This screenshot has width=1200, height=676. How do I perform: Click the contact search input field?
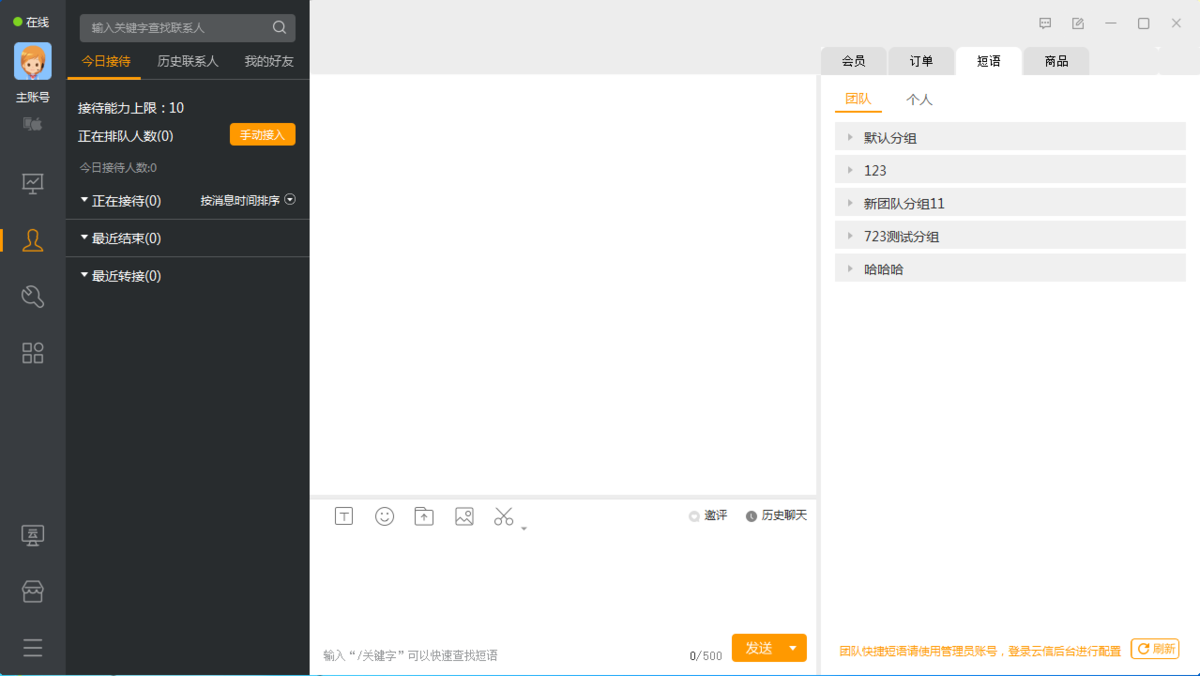point(178,28)
